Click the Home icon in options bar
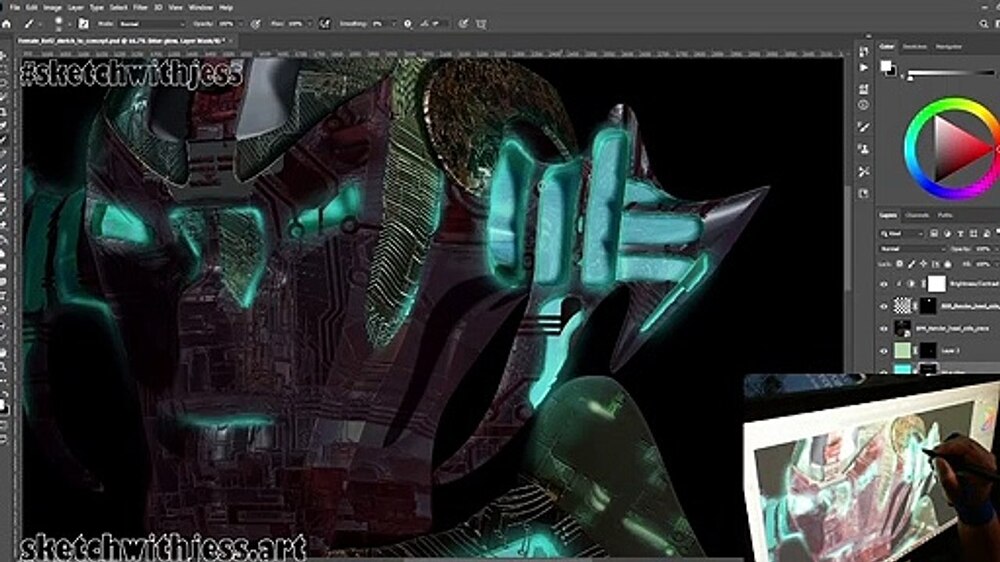The height and width of the screenshot is (562, 1000). pos(7,24)
